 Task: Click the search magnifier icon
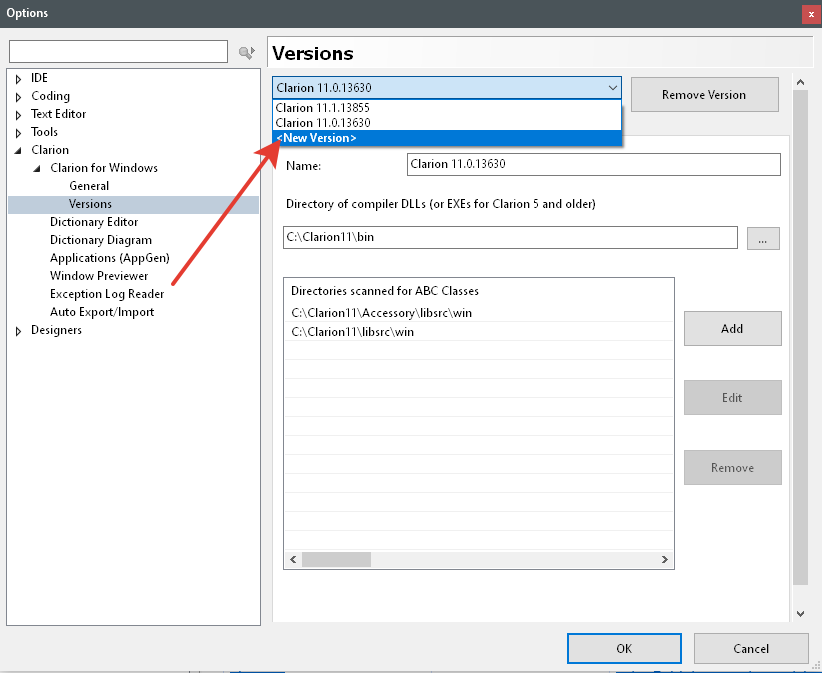tap(246, 52)
